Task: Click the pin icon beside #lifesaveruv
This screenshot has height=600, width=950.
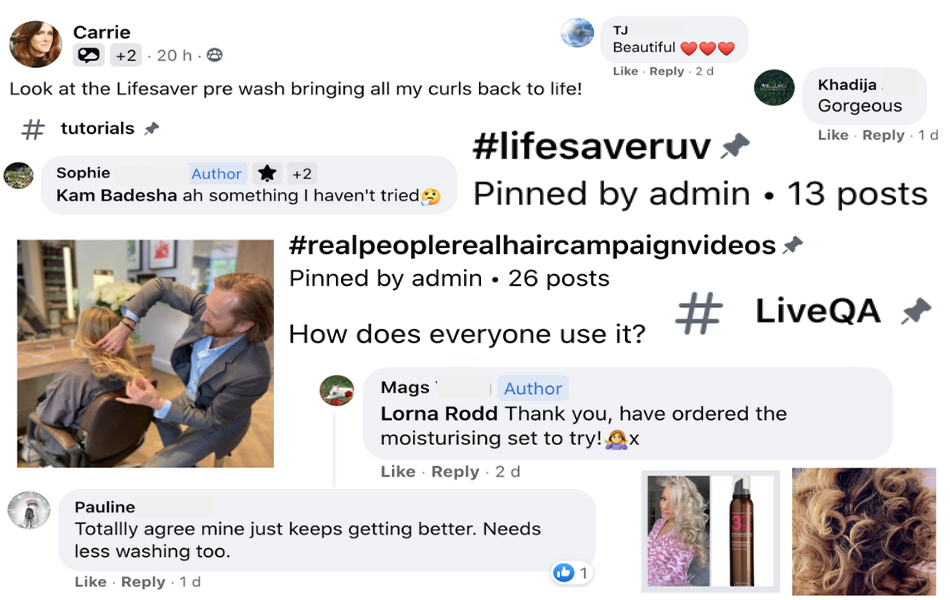Action: 735,146
